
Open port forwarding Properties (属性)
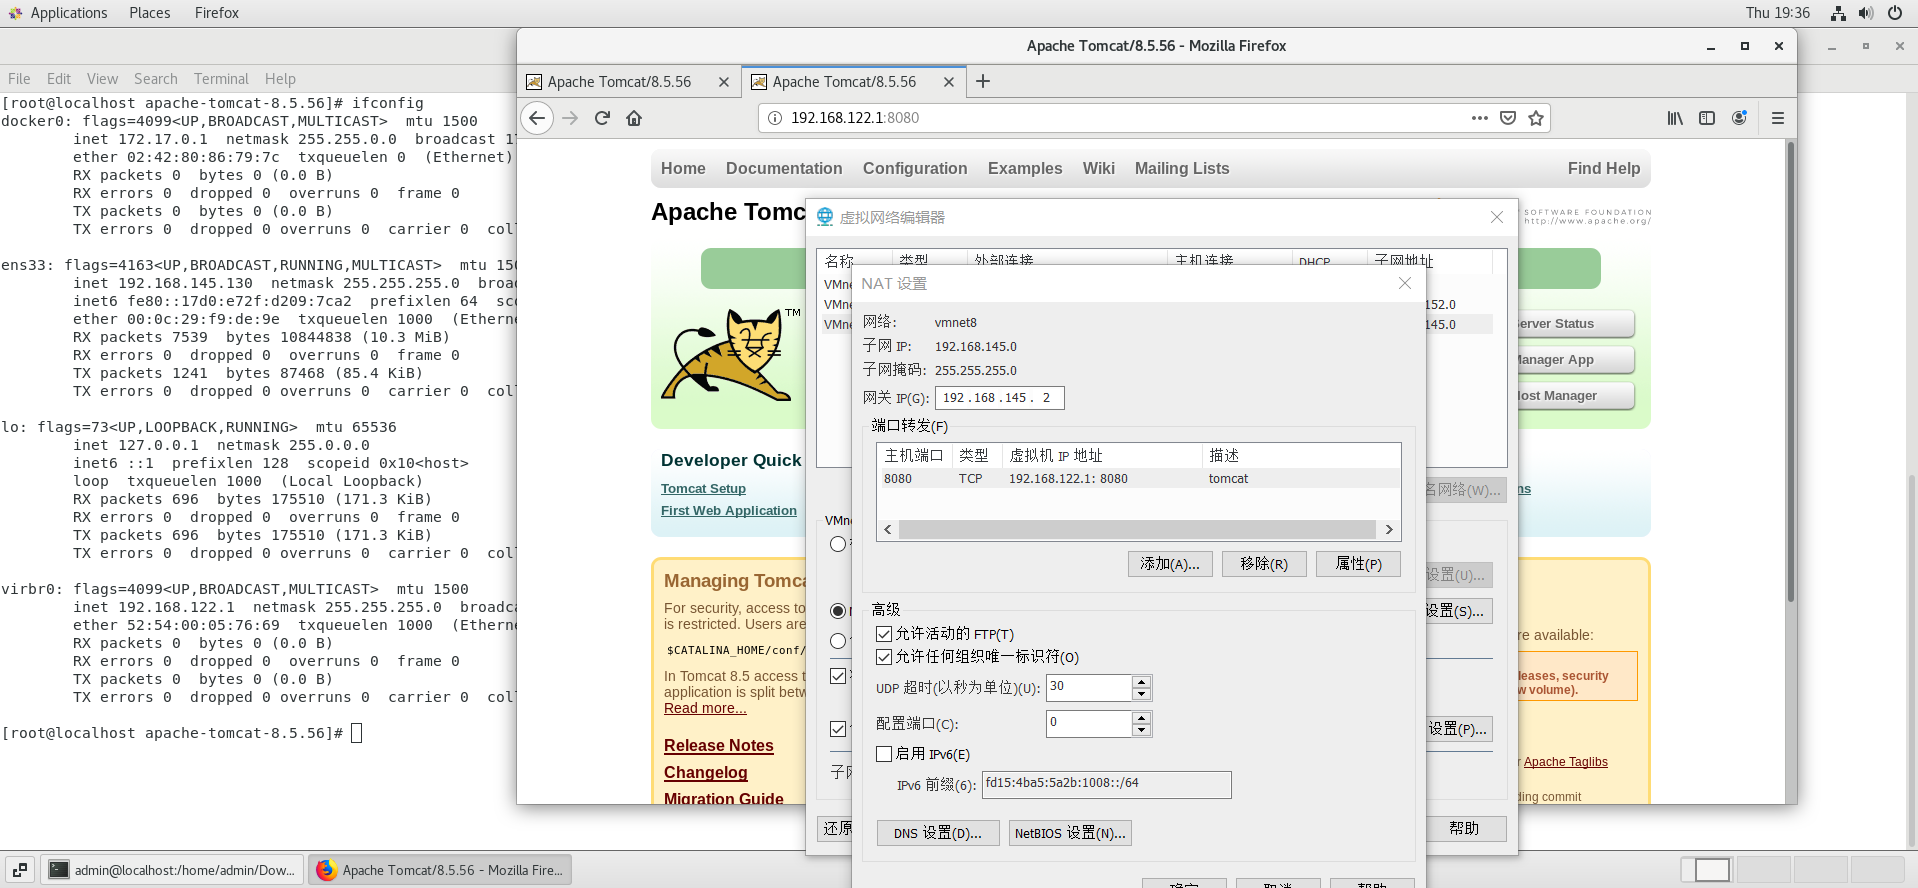[1358, 564]
